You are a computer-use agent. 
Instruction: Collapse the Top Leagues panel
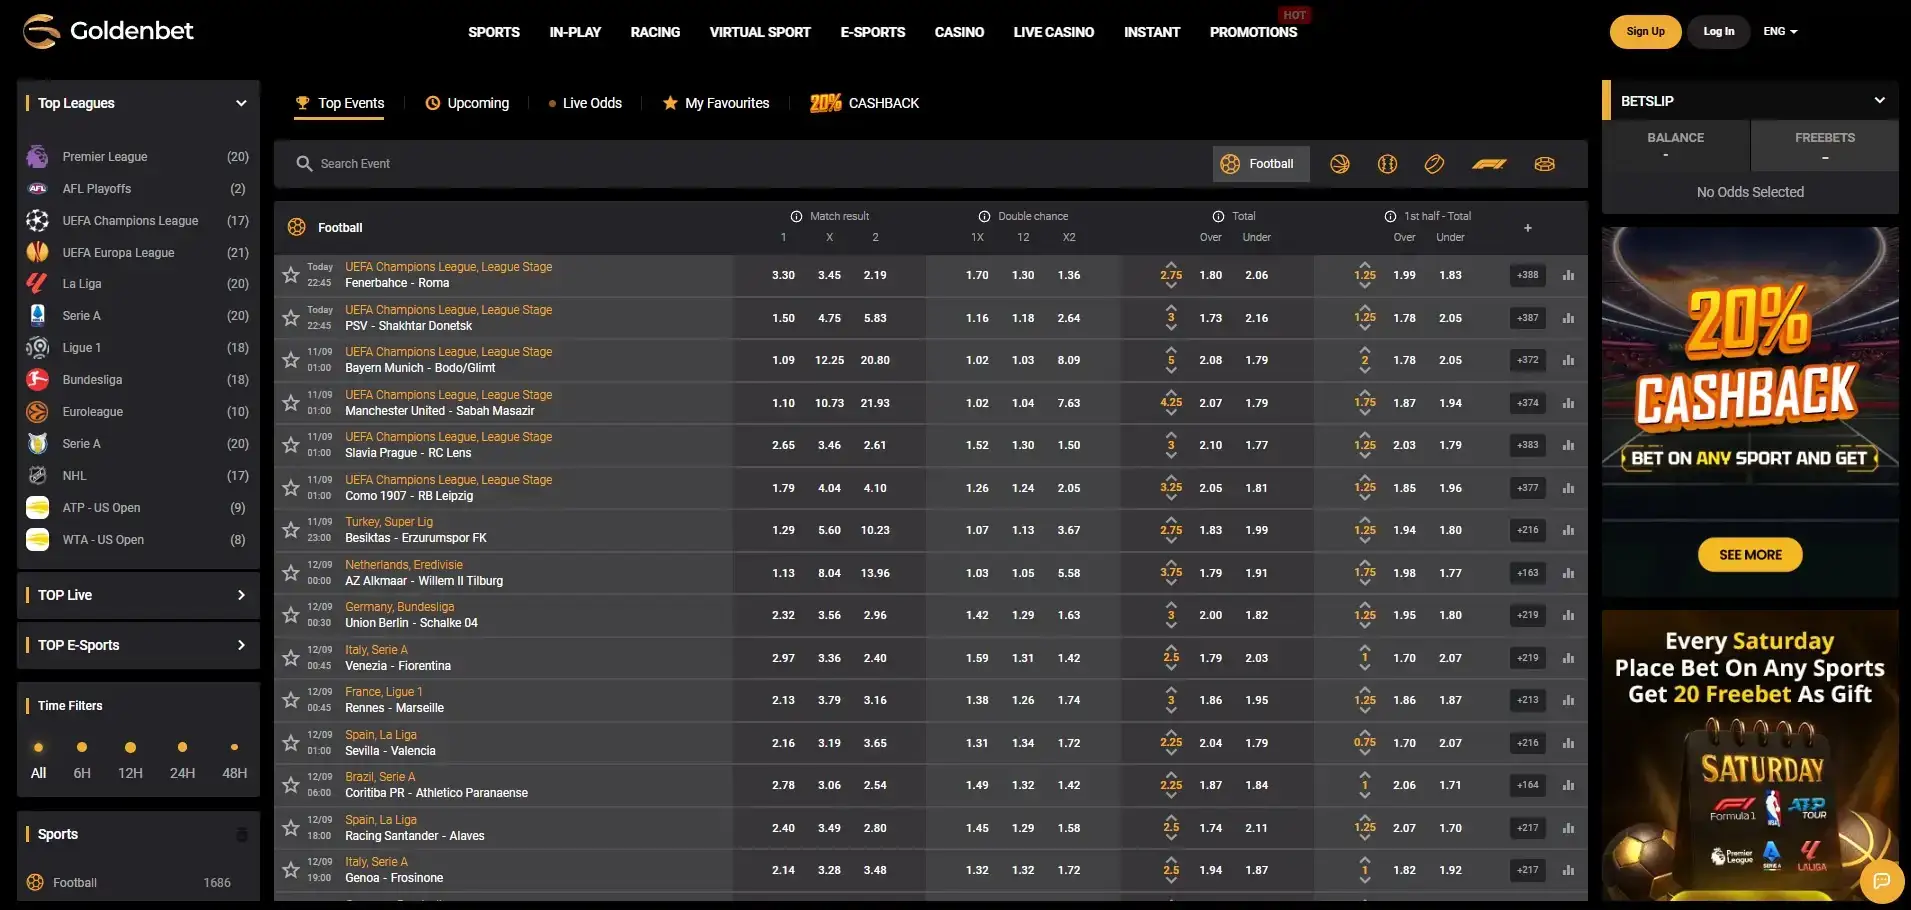coord(241,103)
